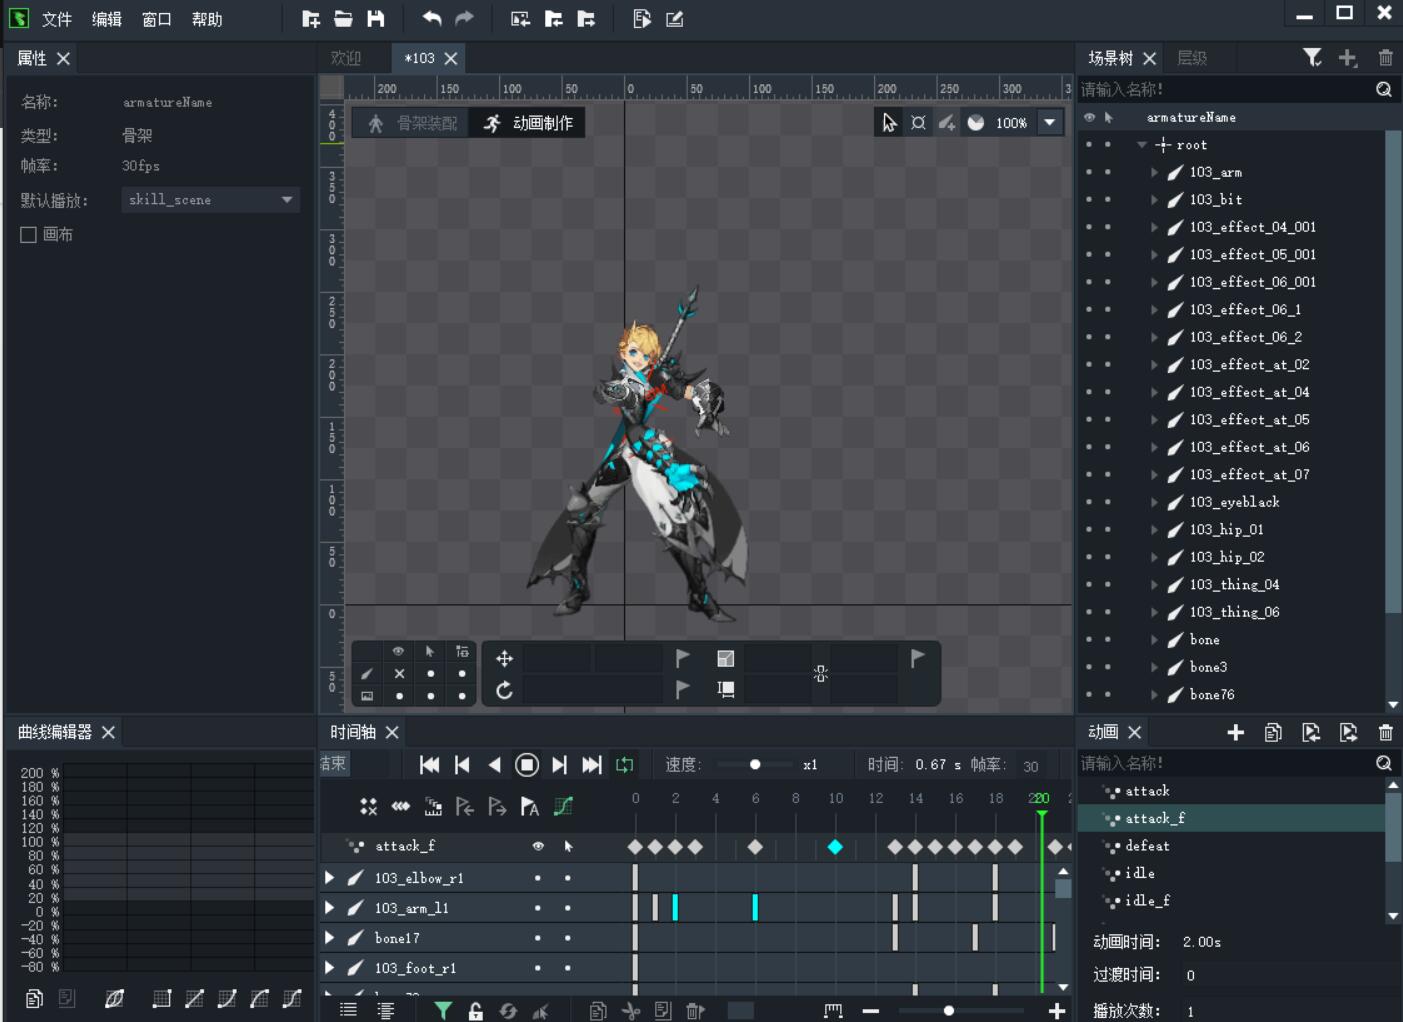The image size is (1403, 1022).
Task: Toggle loop playback in the timeline
Action: (x=625, y=765)
